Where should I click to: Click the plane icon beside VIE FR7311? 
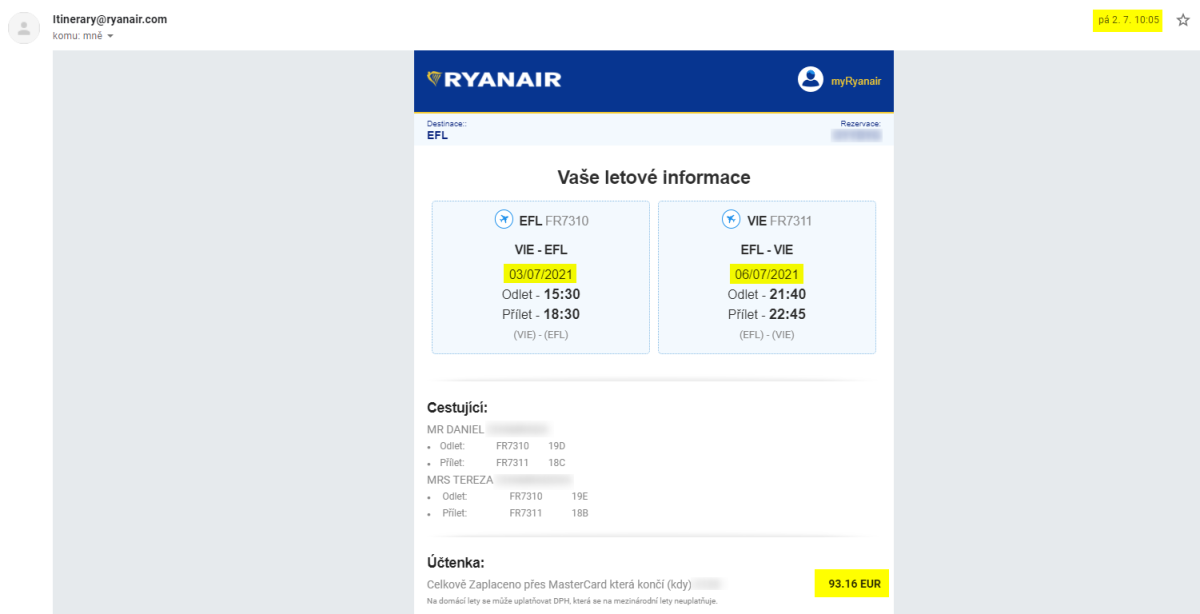pos(730,219)
